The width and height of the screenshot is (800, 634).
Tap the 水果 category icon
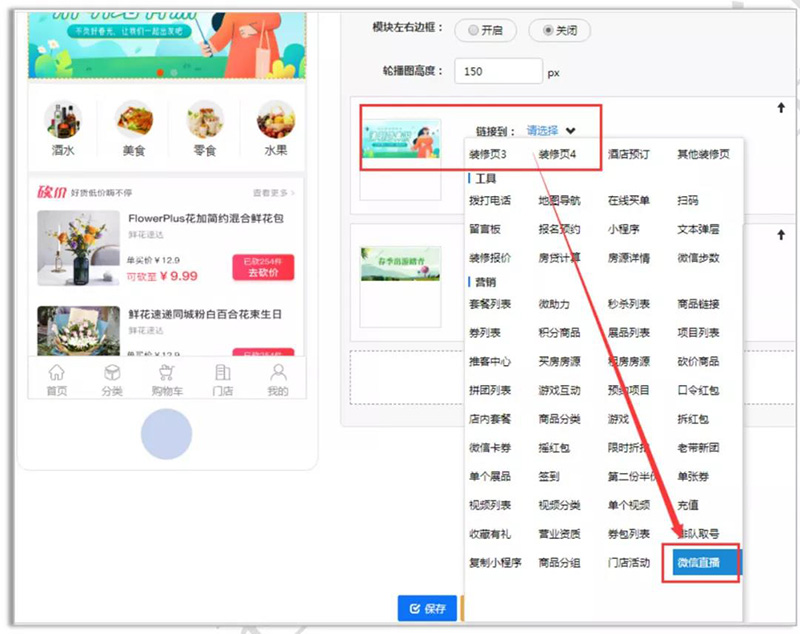(x=276, y=119)
